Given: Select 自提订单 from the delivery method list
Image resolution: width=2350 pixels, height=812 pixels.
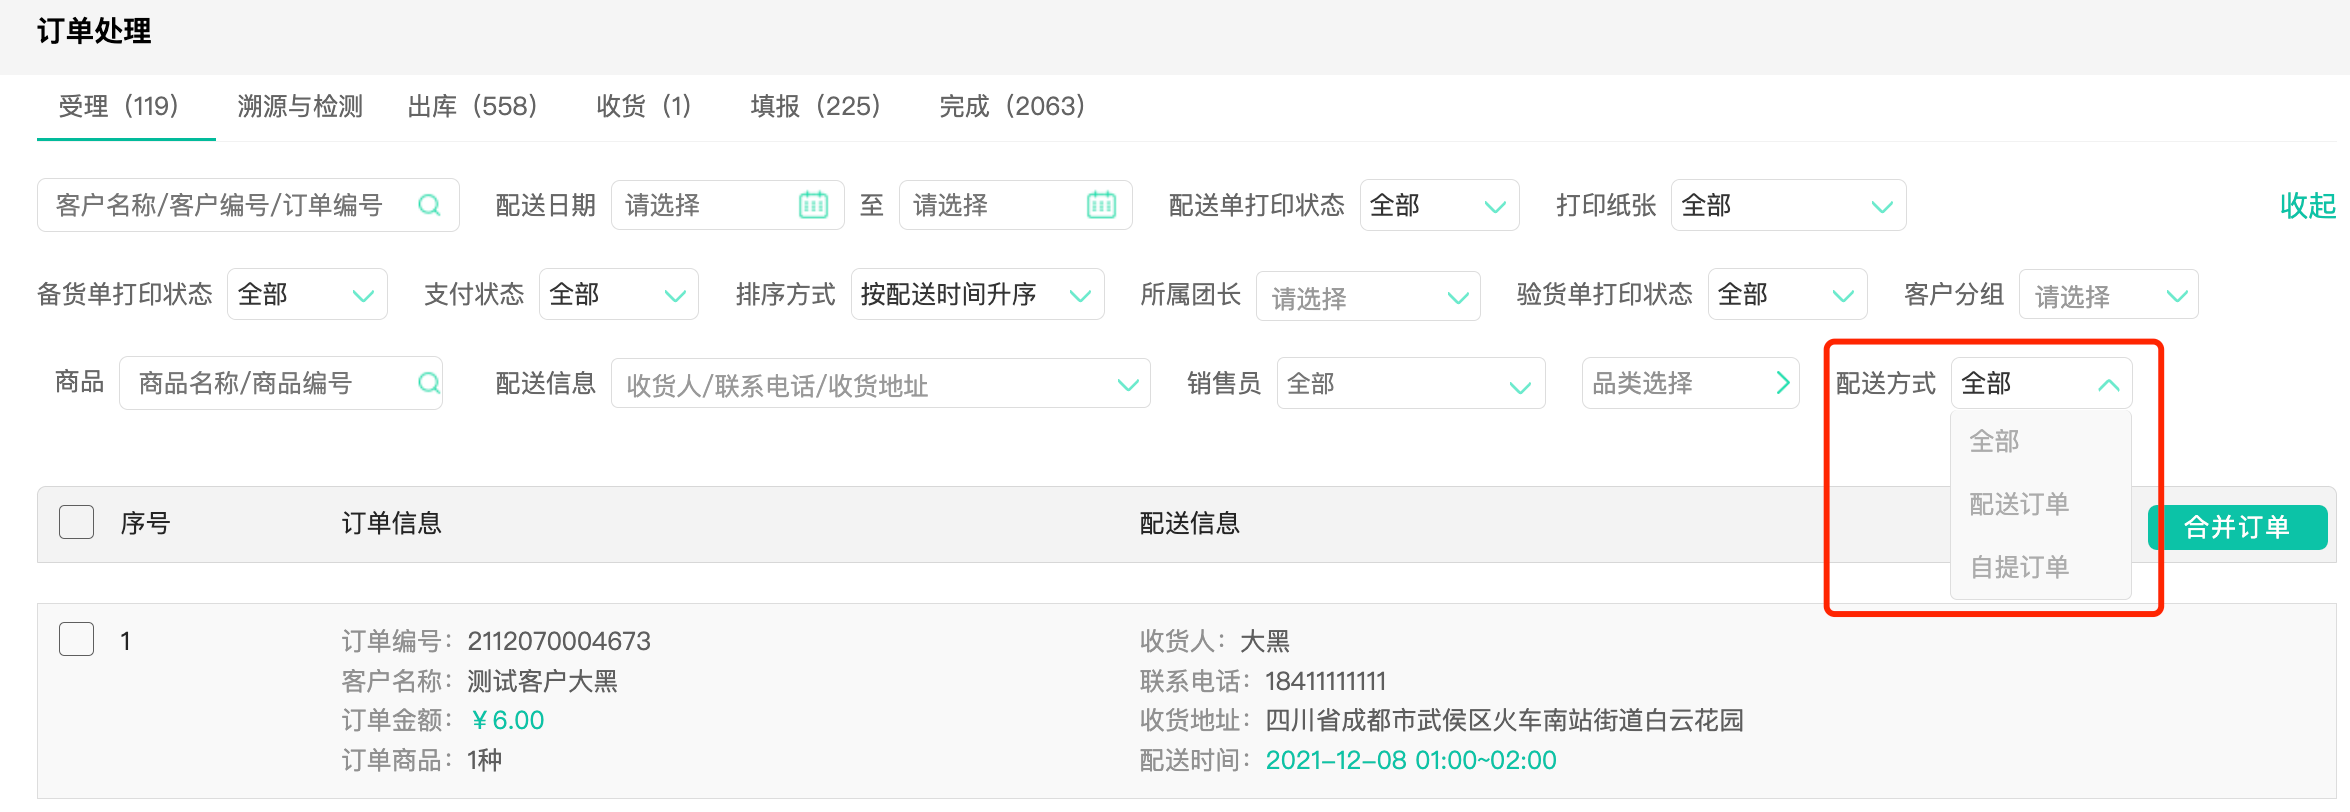Looking at the screenshot, I should (2019, 567).
